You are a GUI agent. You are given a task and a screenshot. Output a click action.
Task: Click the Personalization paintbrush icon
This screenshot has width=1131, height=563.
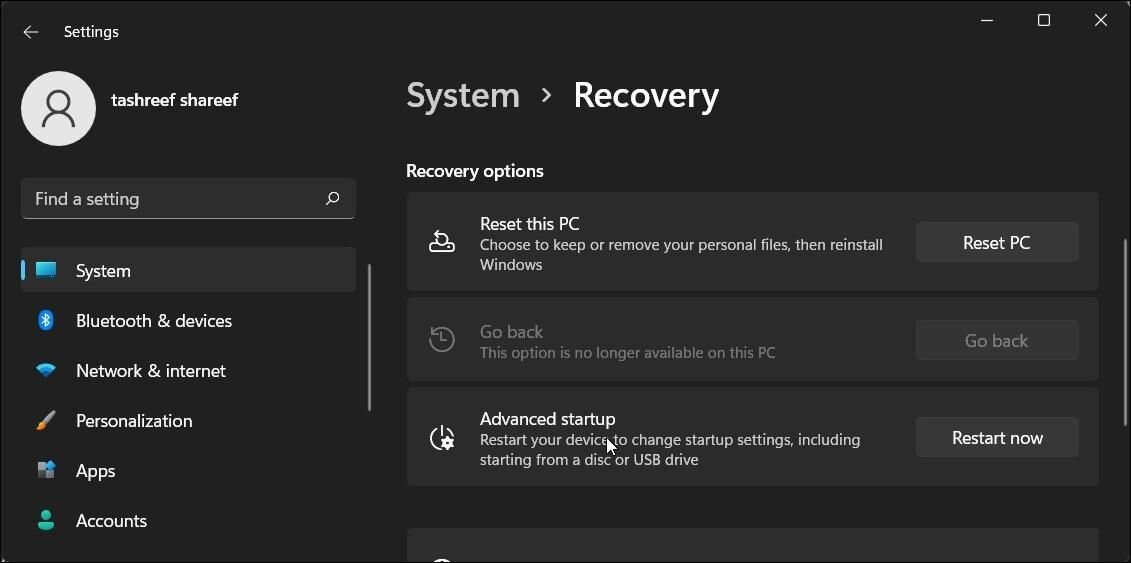[46, 421]
